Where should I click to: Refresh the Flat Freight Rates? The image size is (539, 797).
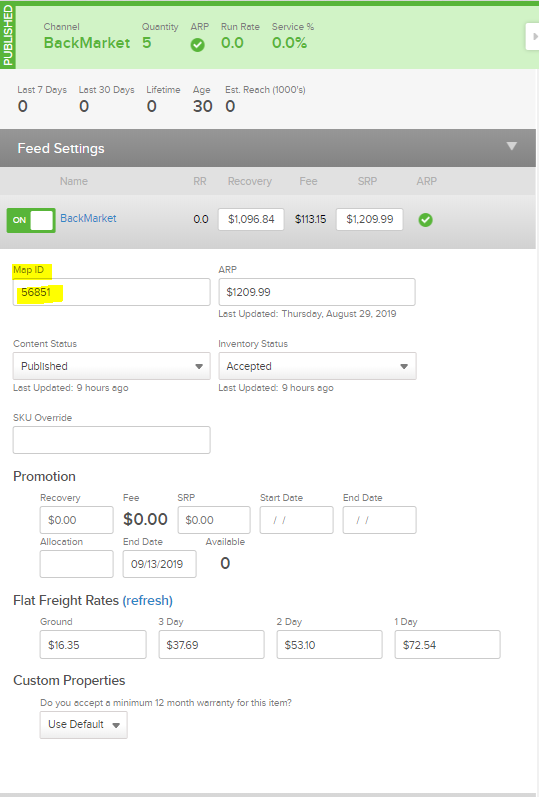click(147, 600)
